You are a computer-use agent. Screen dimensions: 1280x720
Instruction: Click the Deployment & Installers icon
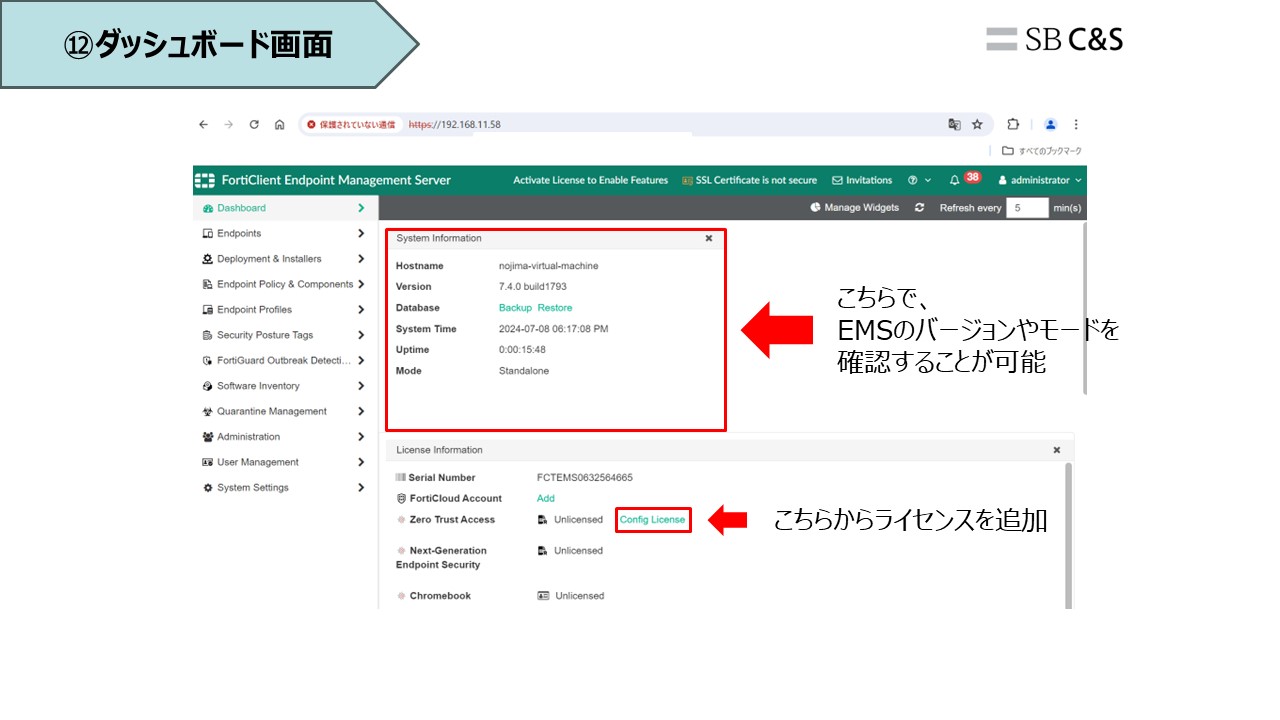tap(208, 259)
